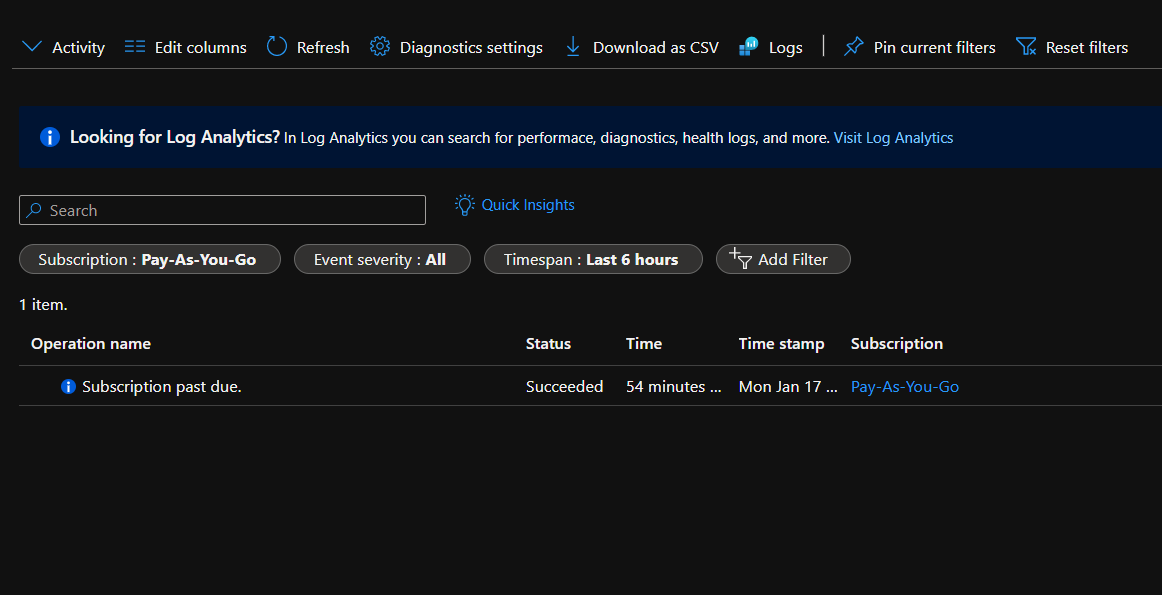The width and height of the screenshot is (1162, 595).
Task: Sort by Time stamp column header
Action: pyautogui.click(x=781, y=343)
